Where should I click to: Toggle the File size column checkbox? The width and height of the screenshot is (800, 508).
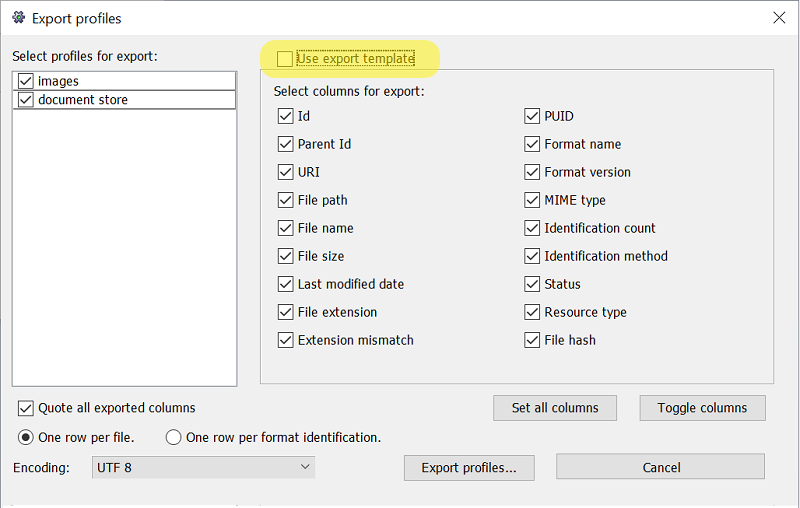tap(286, 256)
